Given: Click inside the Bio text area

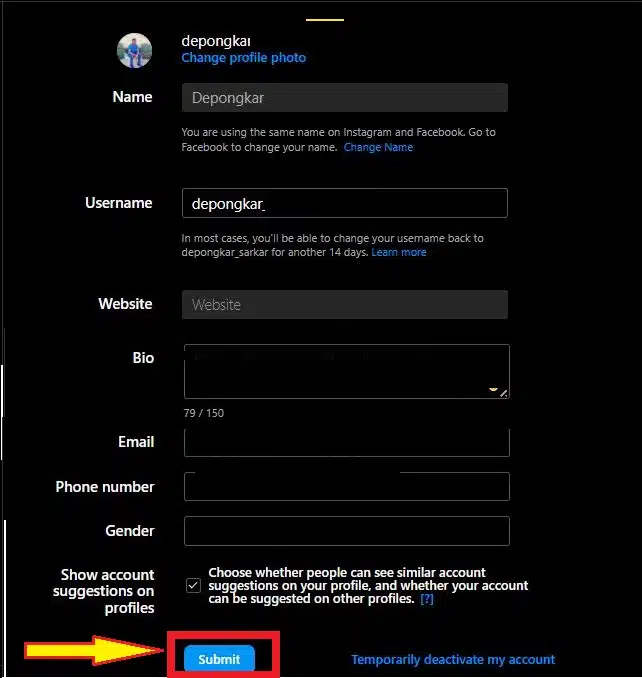Looking at the screenshot, I should coord(344,371).
